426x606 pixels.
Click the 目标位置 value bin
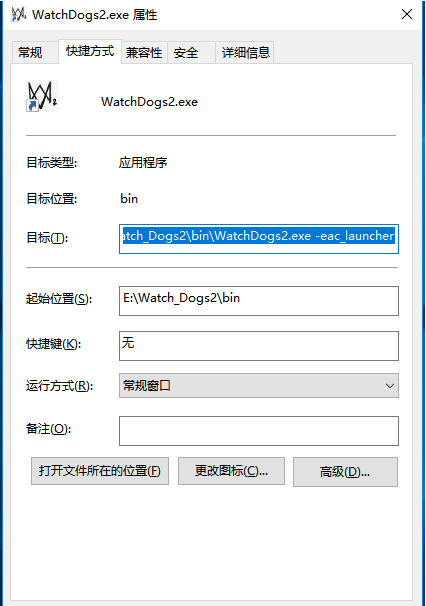(x=129, y=199)
